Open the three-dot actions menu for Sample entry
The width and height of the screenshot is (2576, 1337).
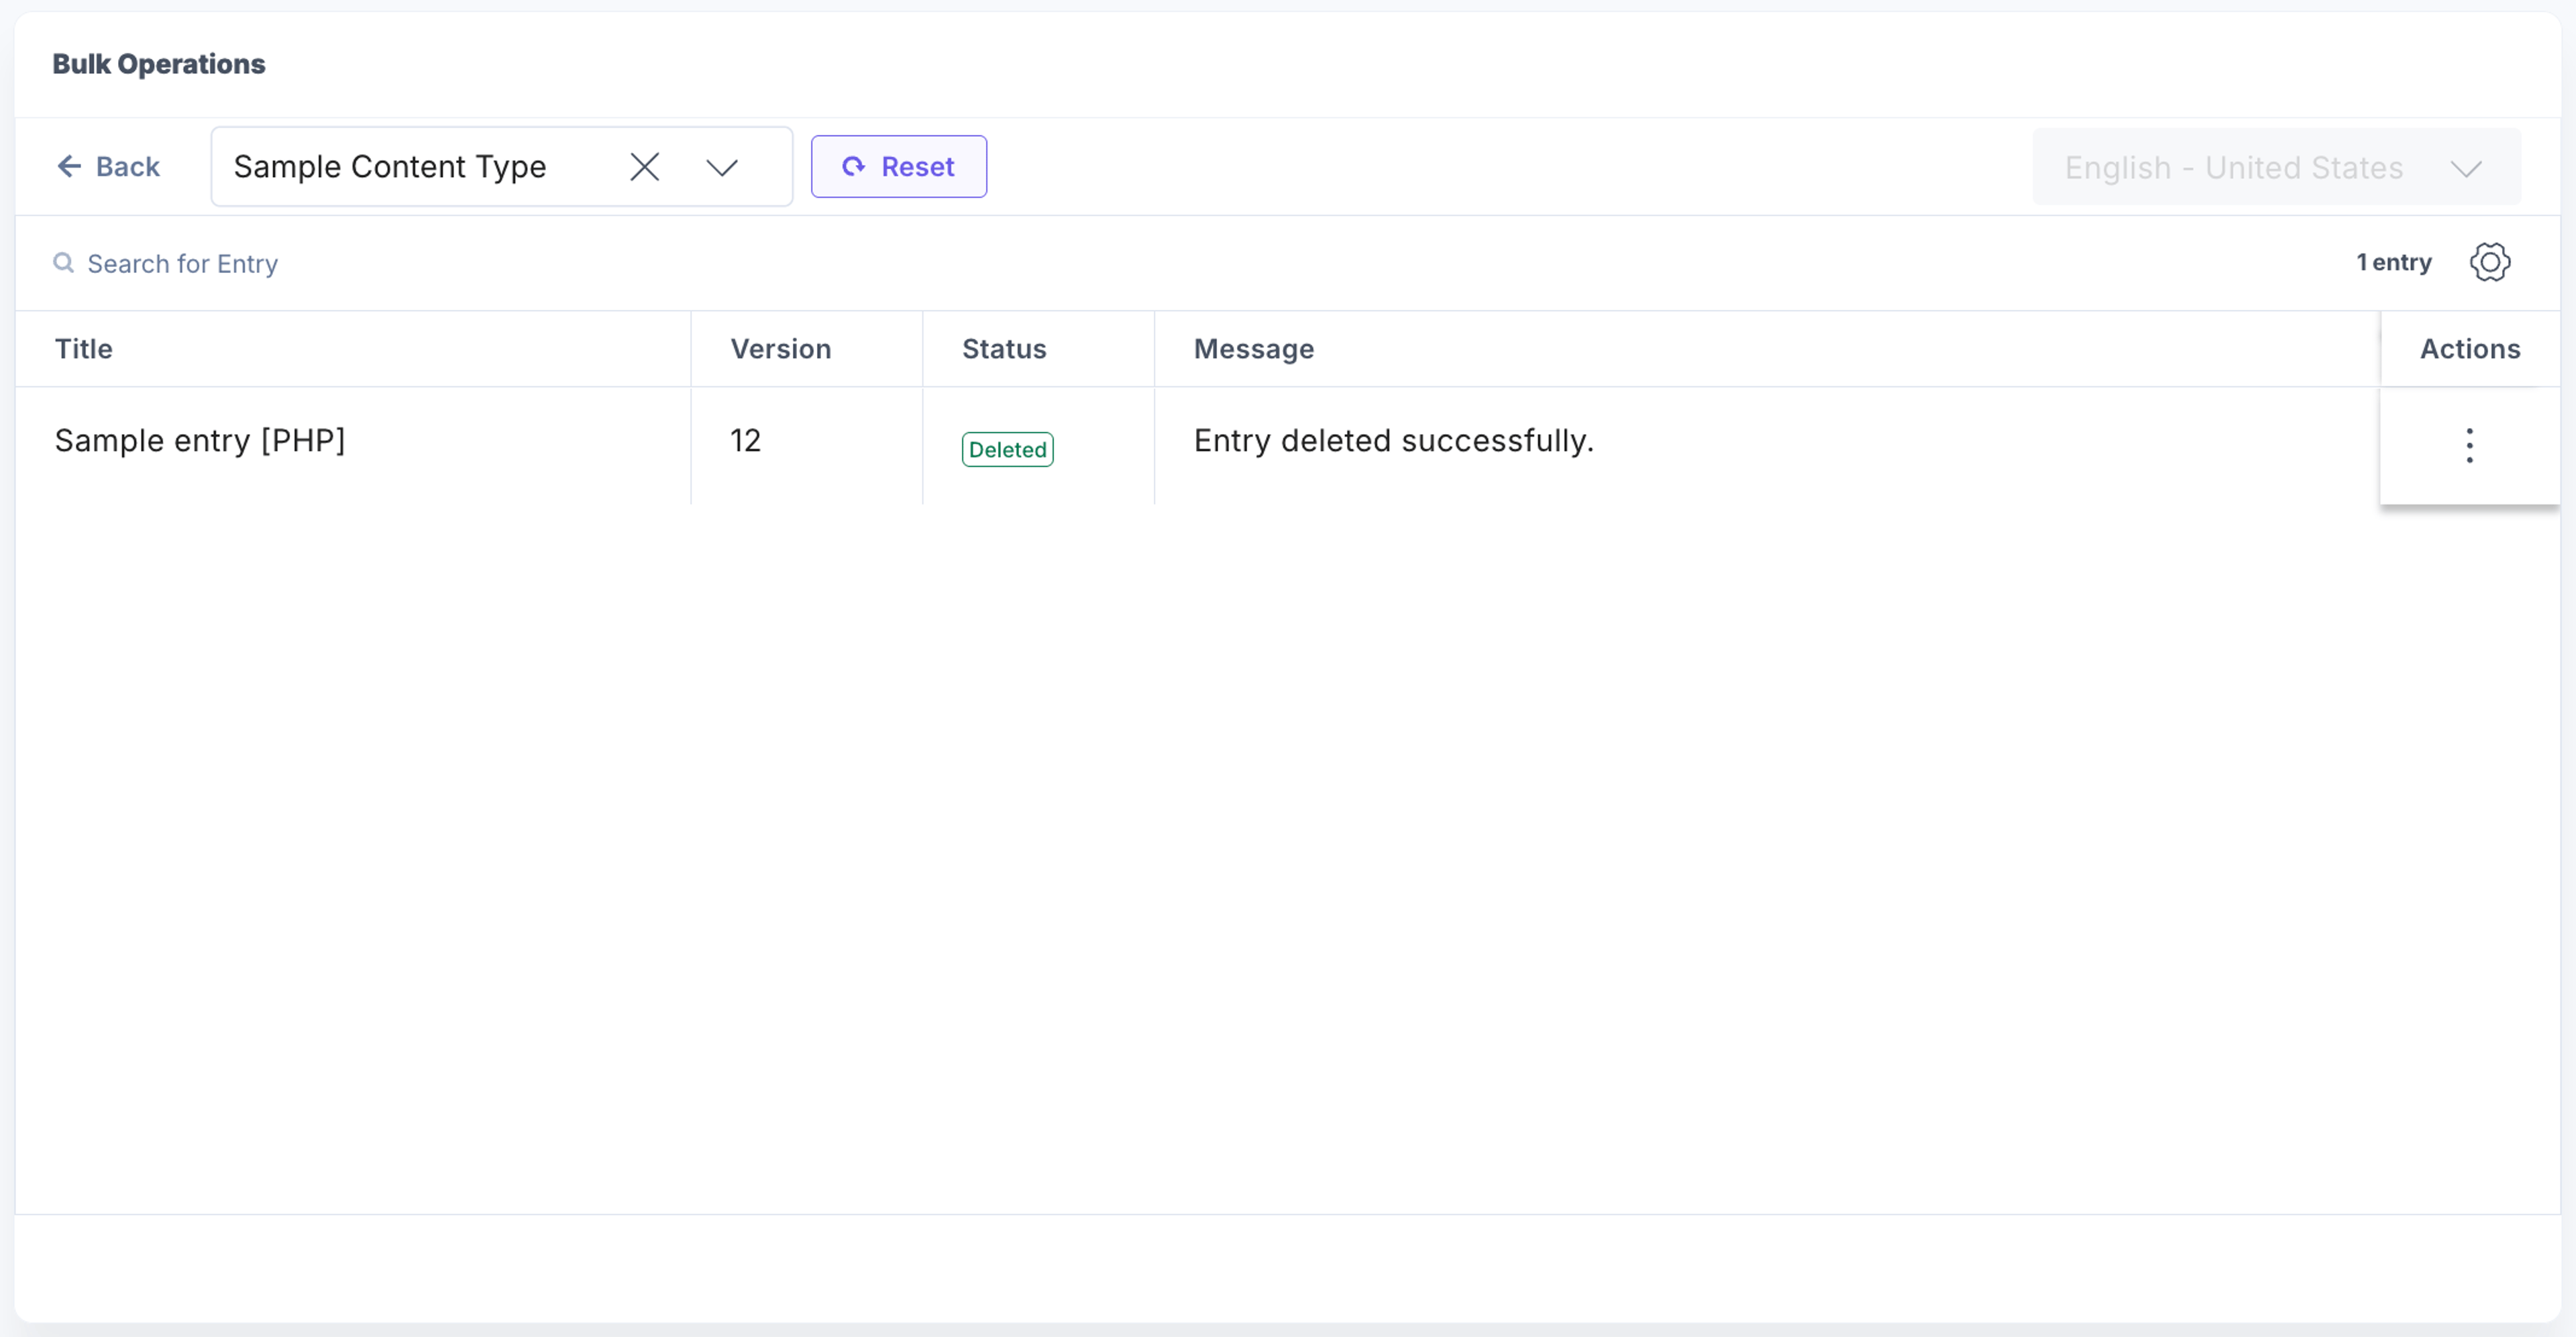point(2469,445)
